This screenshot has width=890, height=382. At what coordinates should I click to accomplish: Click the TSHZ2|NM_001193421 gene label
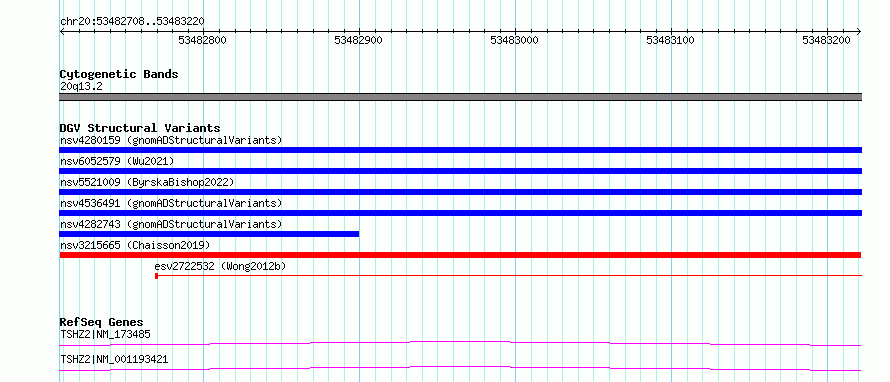coord(114,360)
